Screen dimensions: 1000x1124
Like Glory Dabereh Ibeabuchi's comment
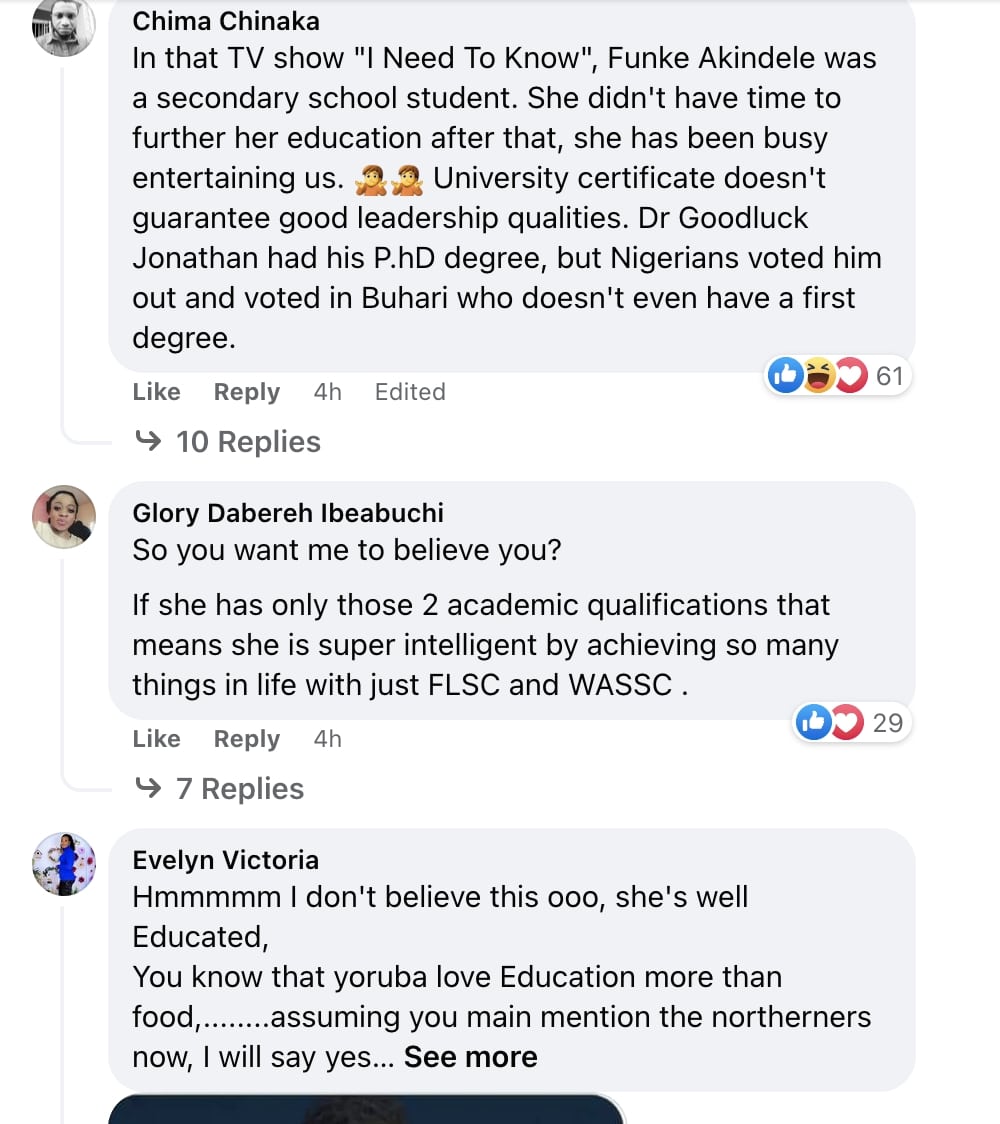coord(156,739)
